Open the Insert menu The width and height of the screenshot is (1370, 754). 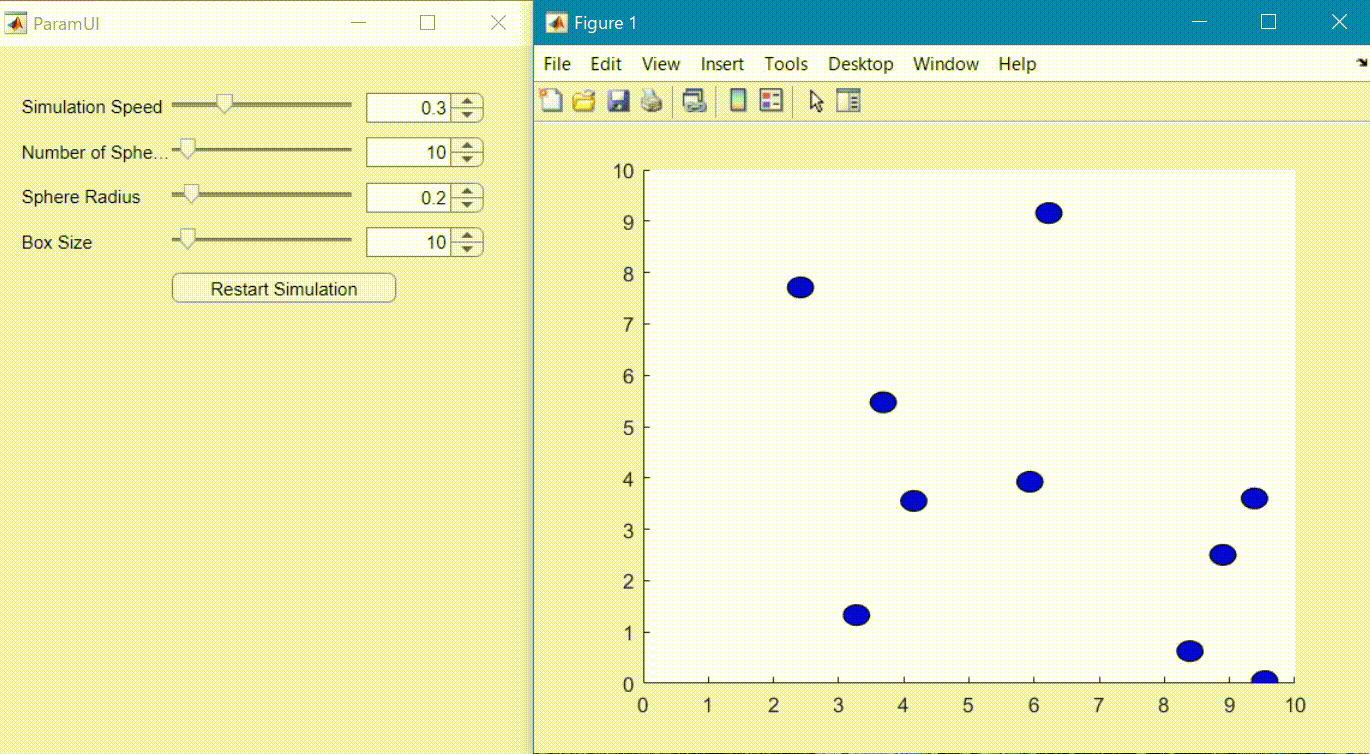pos(722,64)
